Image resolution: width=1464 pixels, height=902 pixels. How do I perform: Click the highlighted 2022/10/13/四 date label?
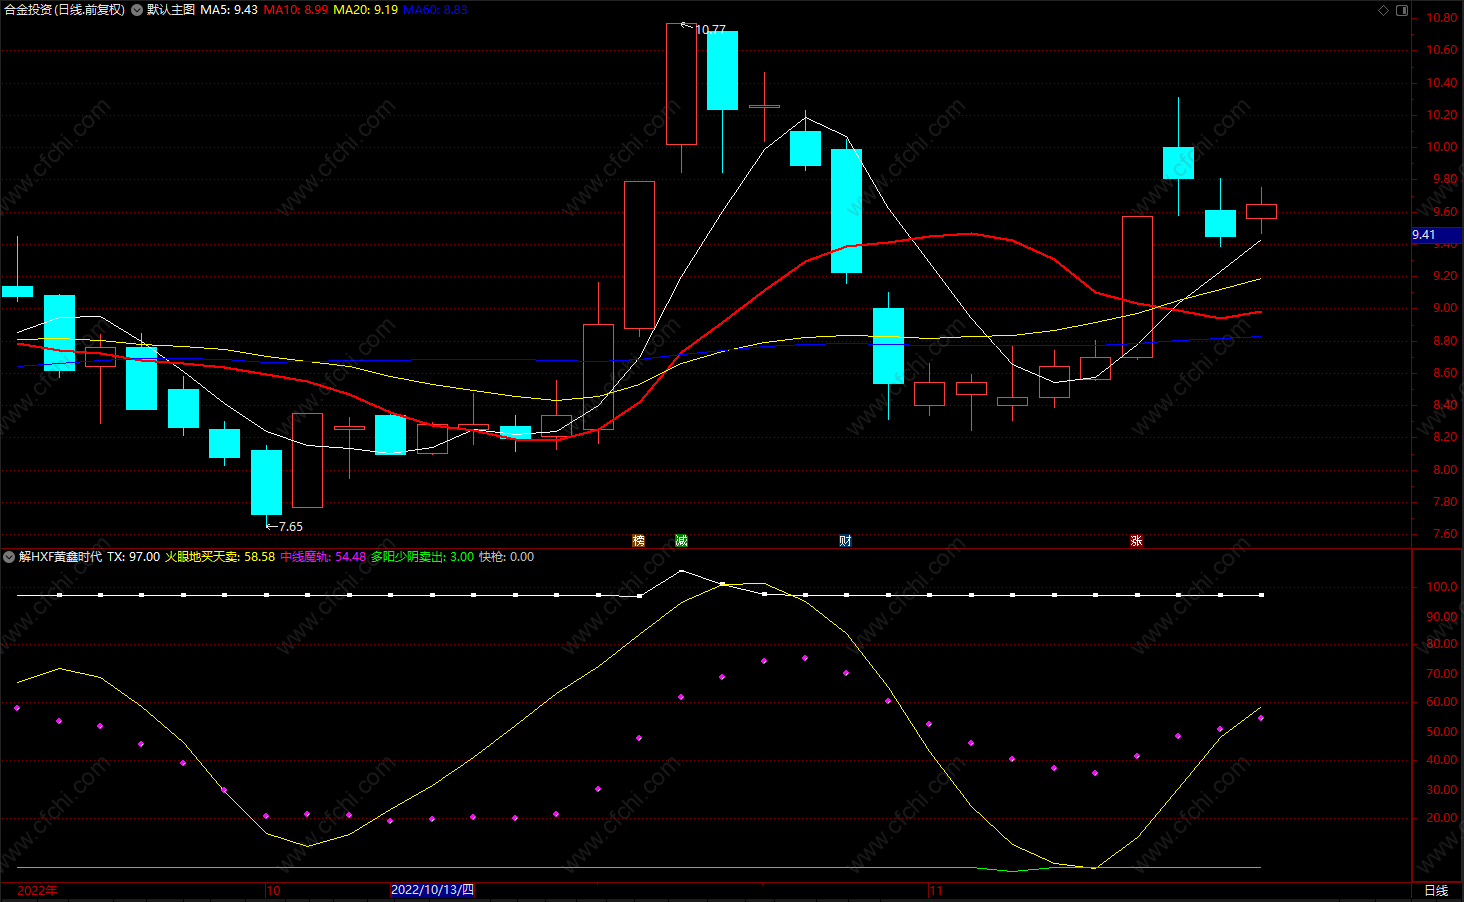(432, 890)
